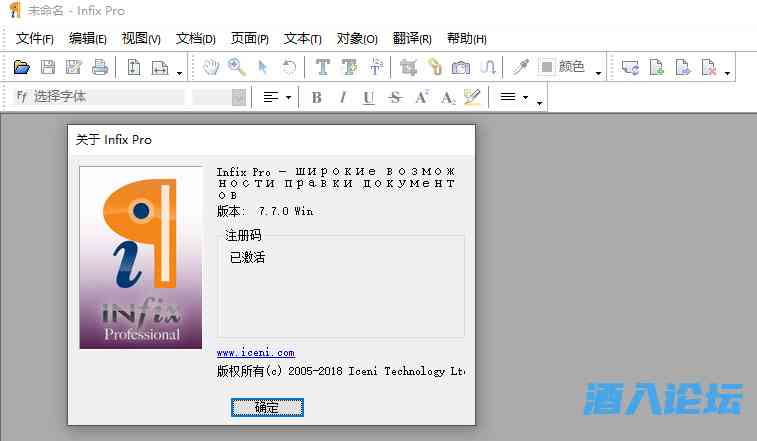This screenshot has width=757, height=441.
Task: Select the Hand pan tool
Action: (x=211, y=67)
